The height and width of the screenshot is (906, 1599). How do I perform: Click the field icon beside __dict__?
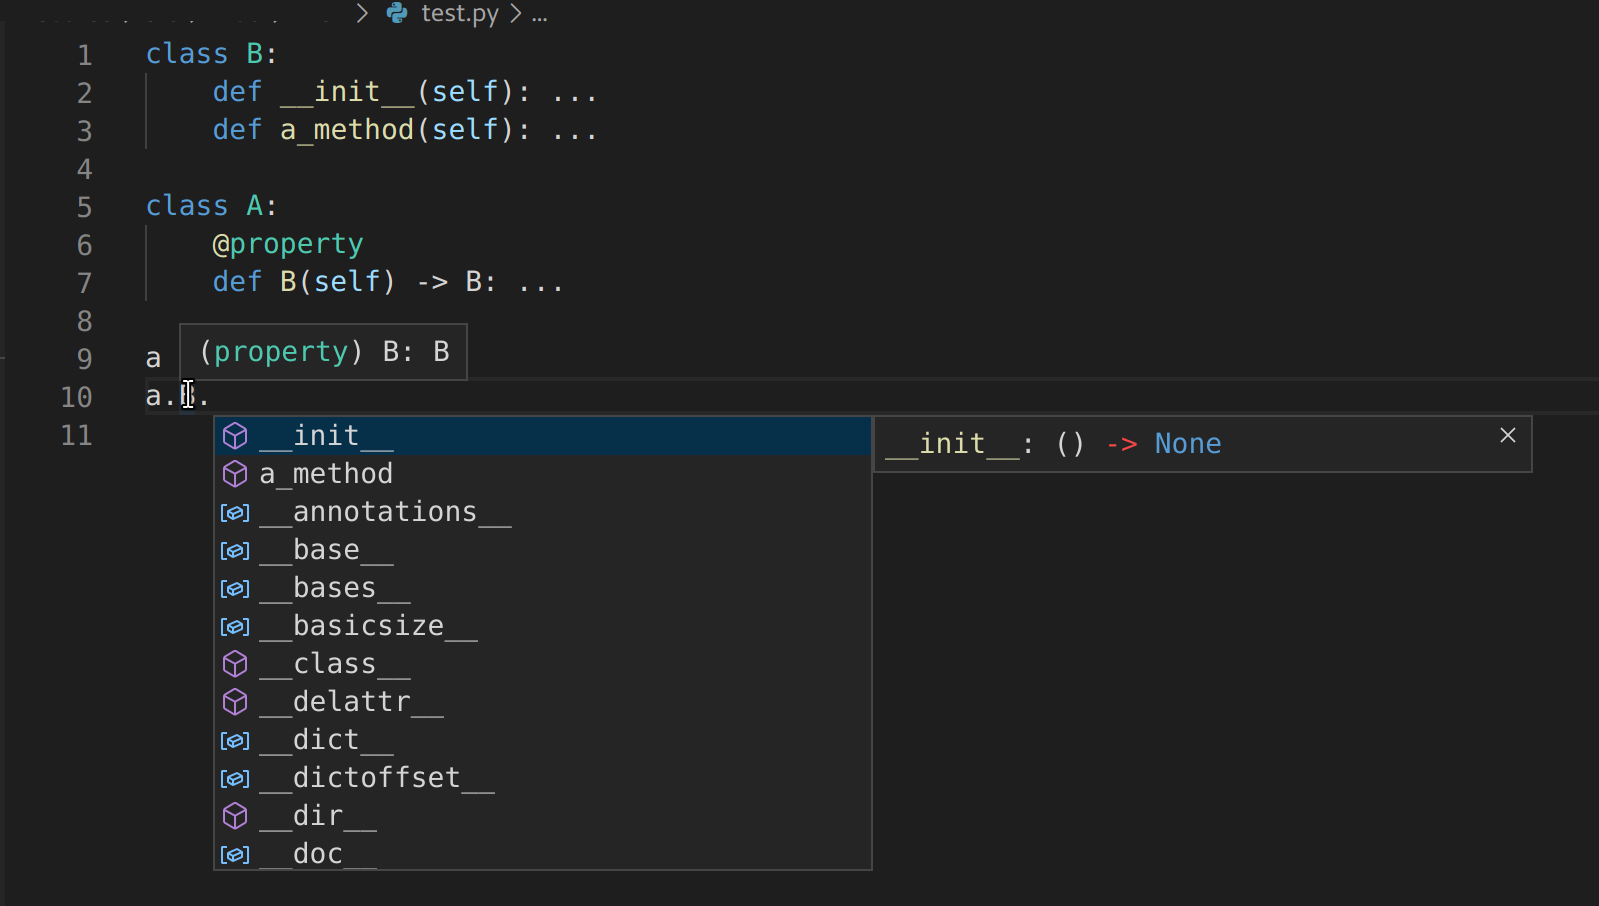(234, 740)
